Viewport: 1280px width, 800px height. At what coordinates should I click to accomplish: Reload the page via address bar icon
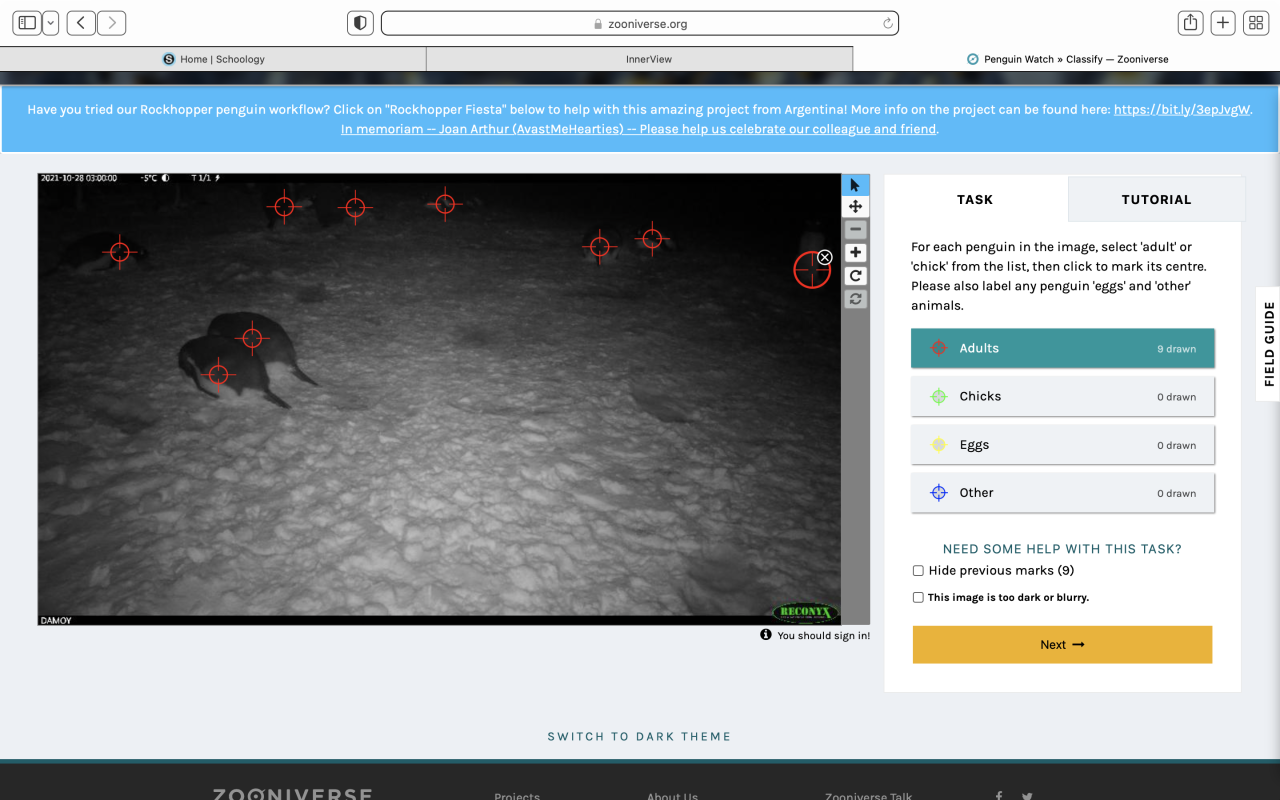click(x=887, y=23)
